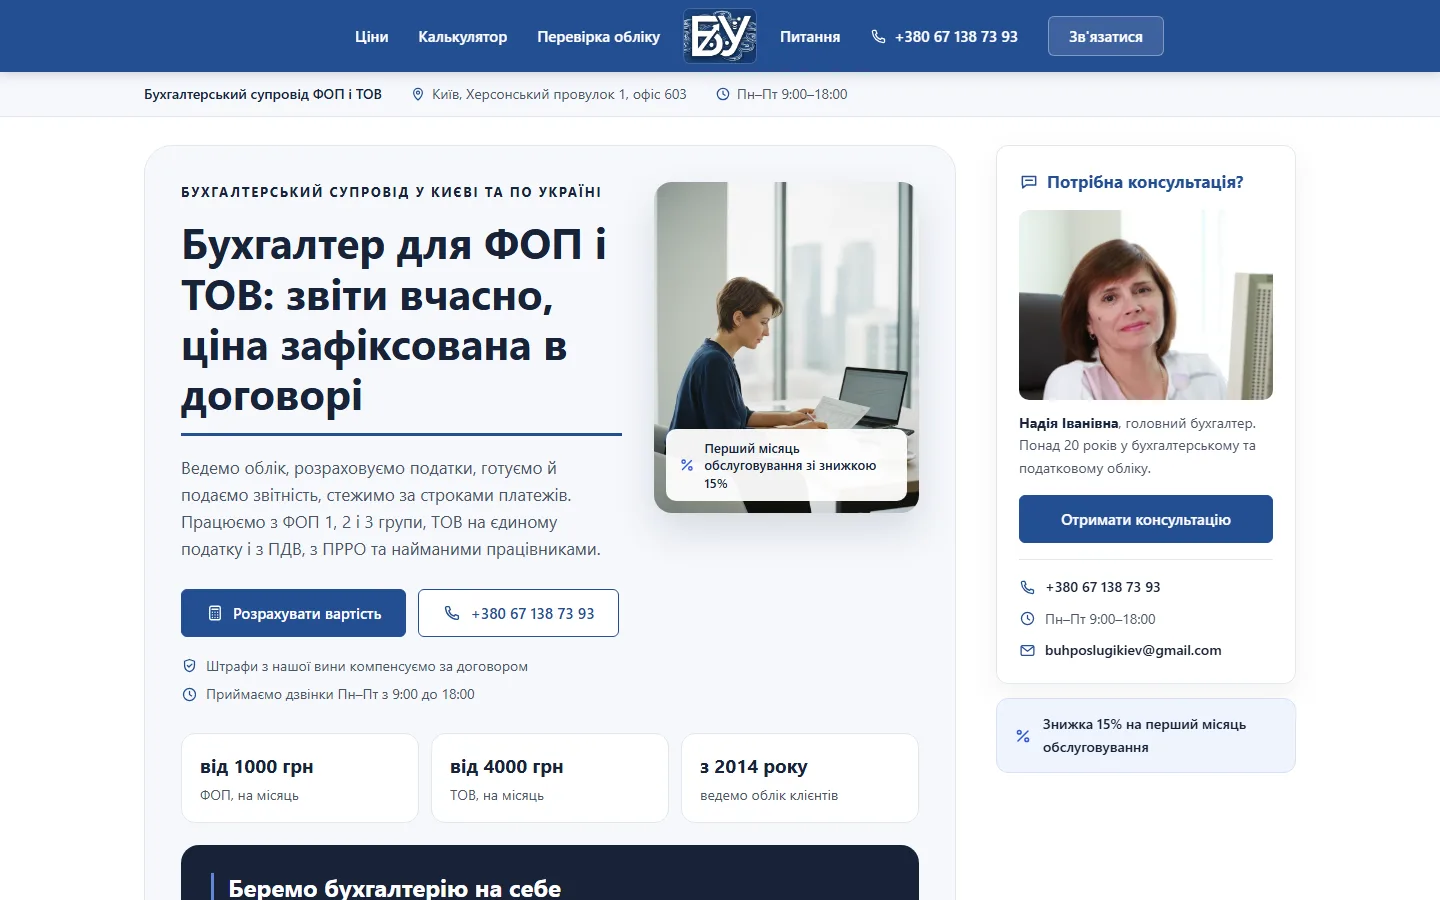Image resolution: width=1440 pixels, height=900 pixels.
Task: Click the calculator icon in Розрахувати вартість button
Action: 215,613
